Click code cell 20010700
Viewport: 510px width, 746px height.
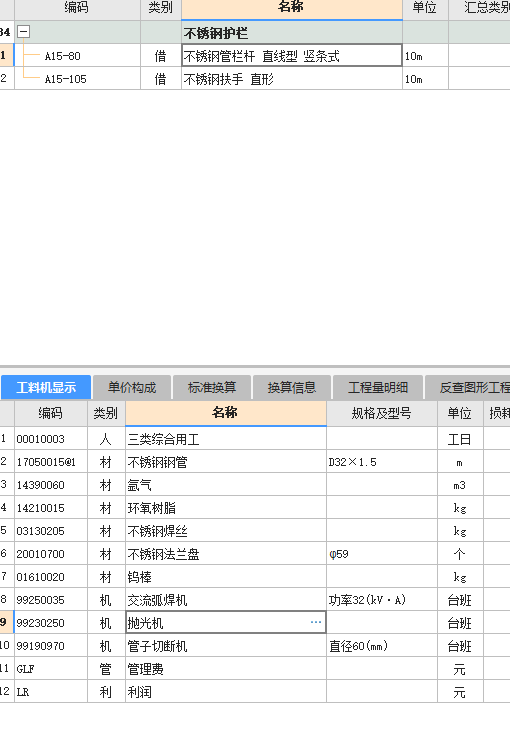coord(51,553)
